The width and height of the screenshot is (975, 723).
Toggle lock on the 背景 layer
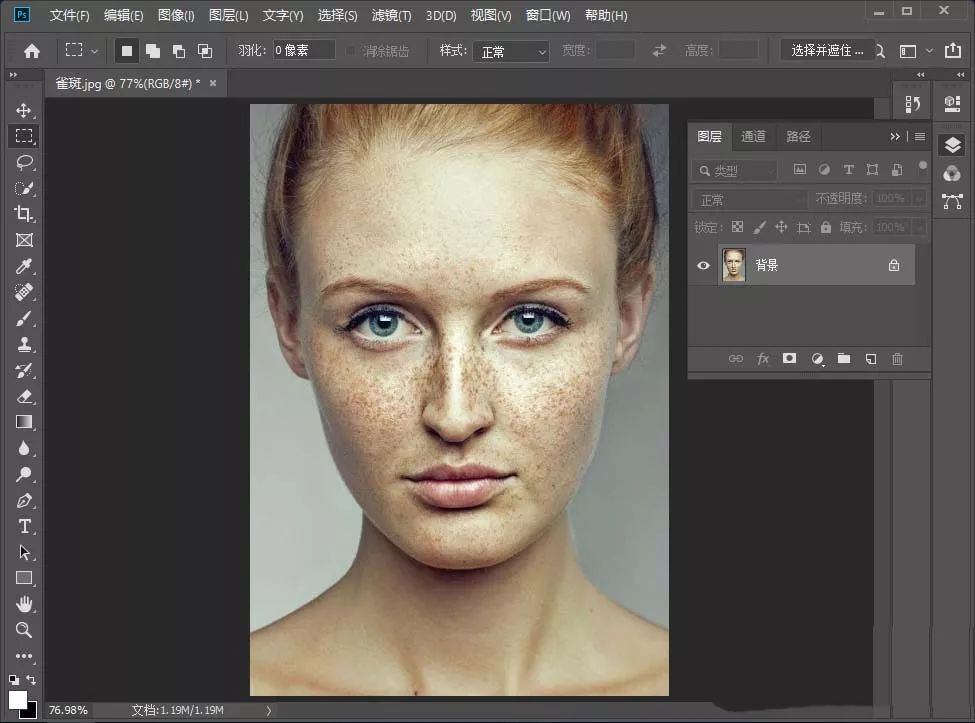coord(894,265)
